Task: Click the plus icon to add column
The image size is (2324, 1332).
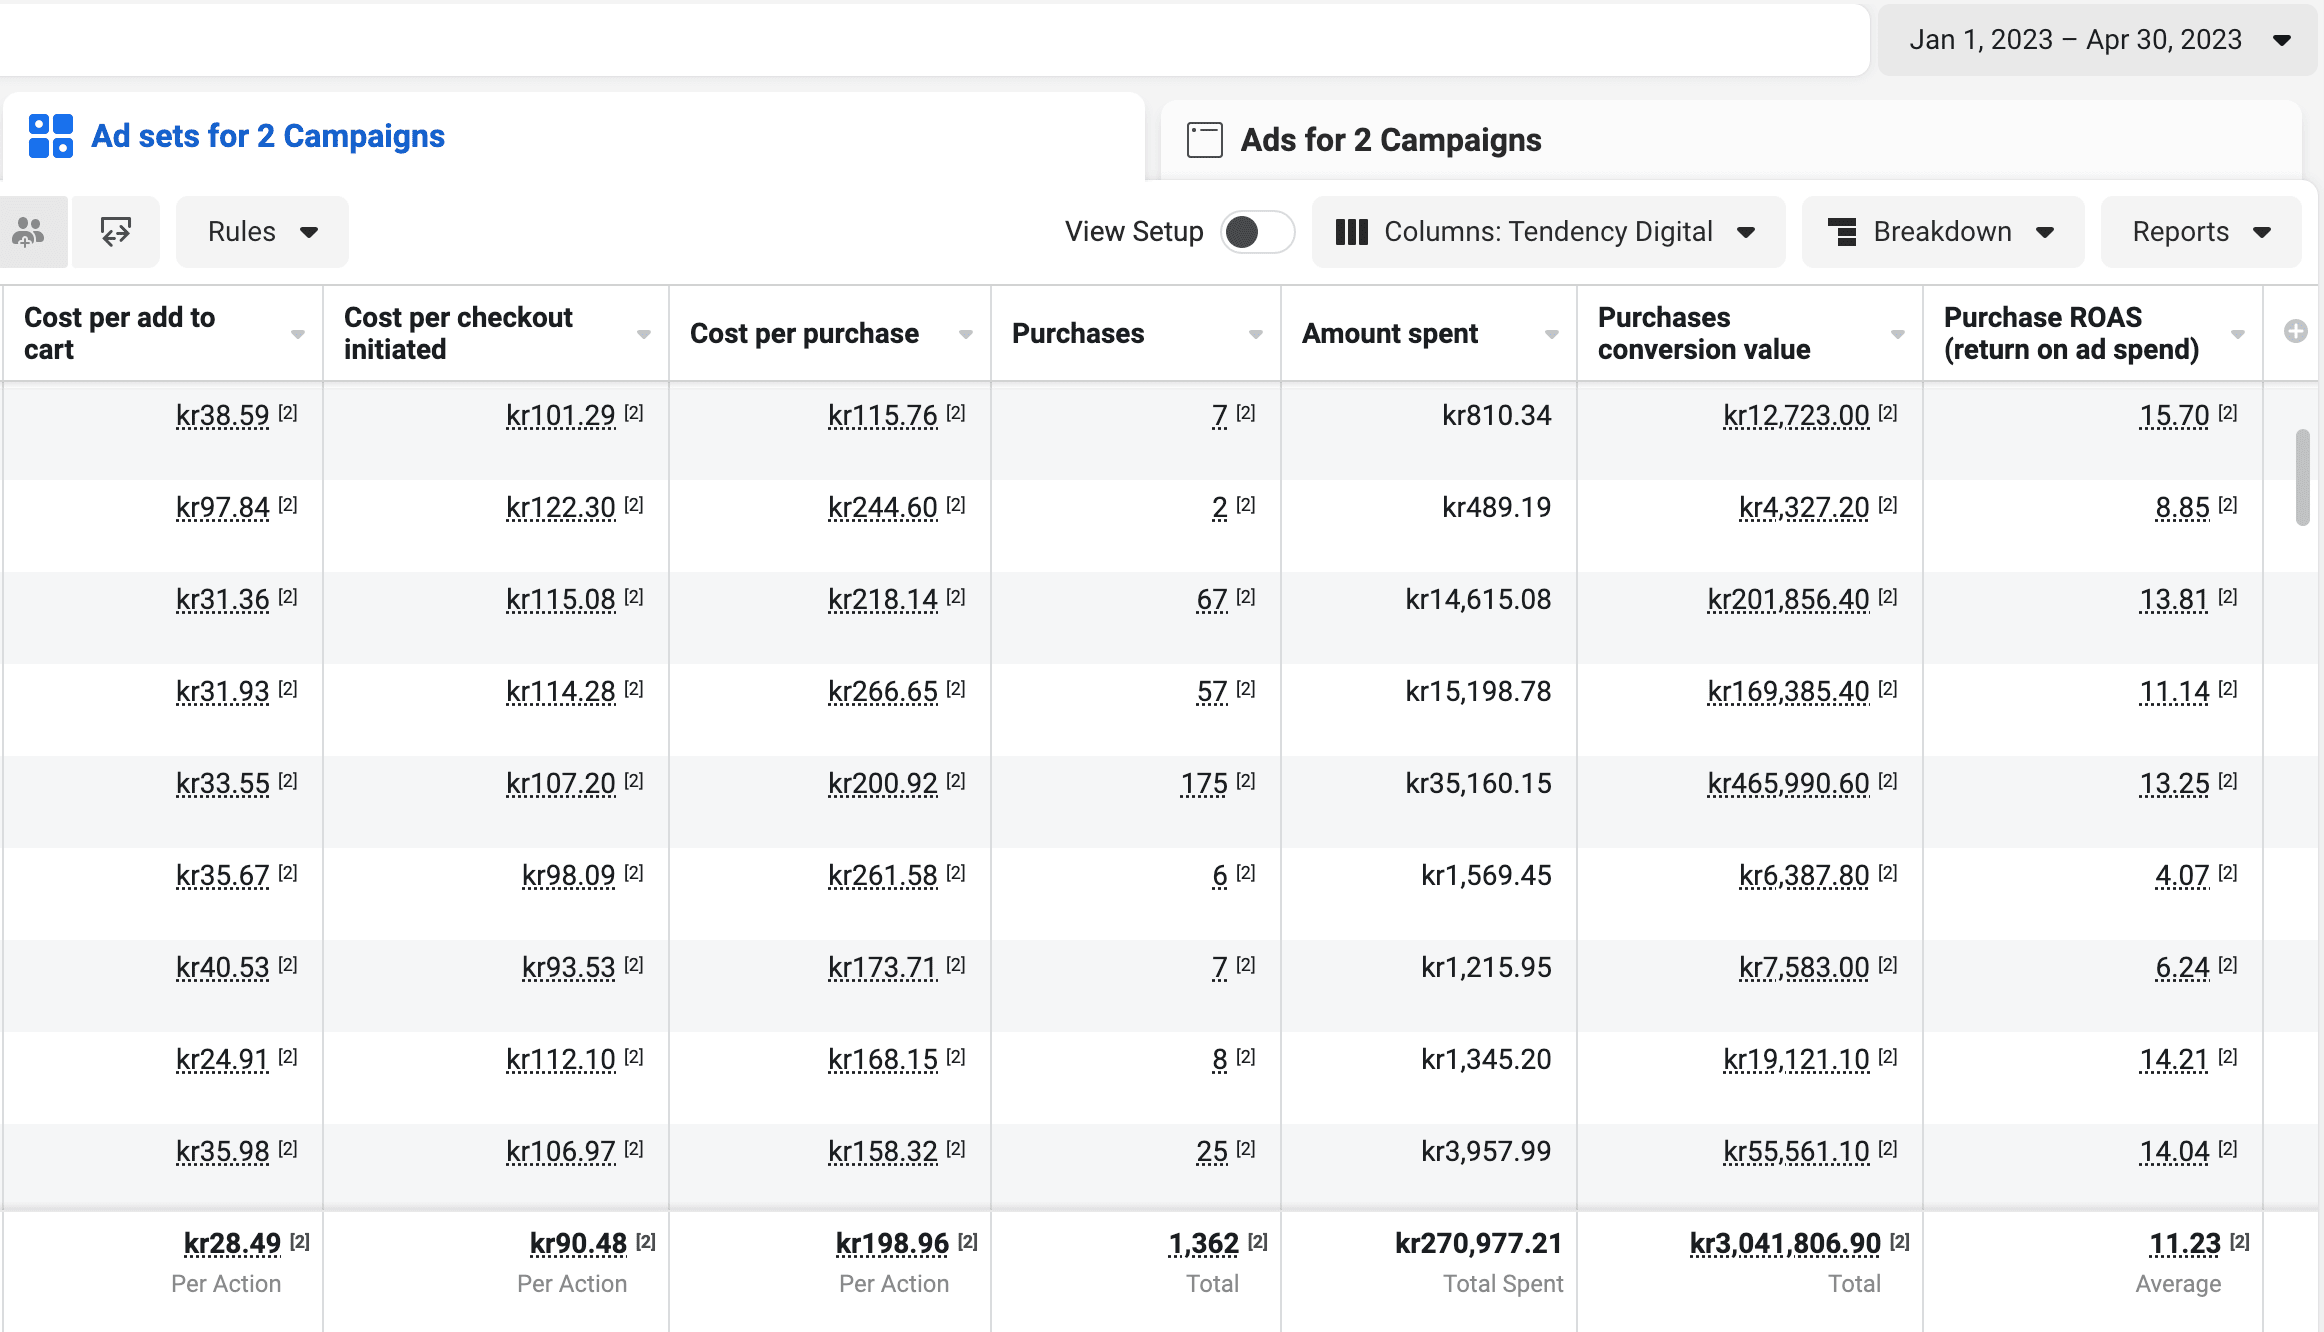Action: pos(2295,332)
